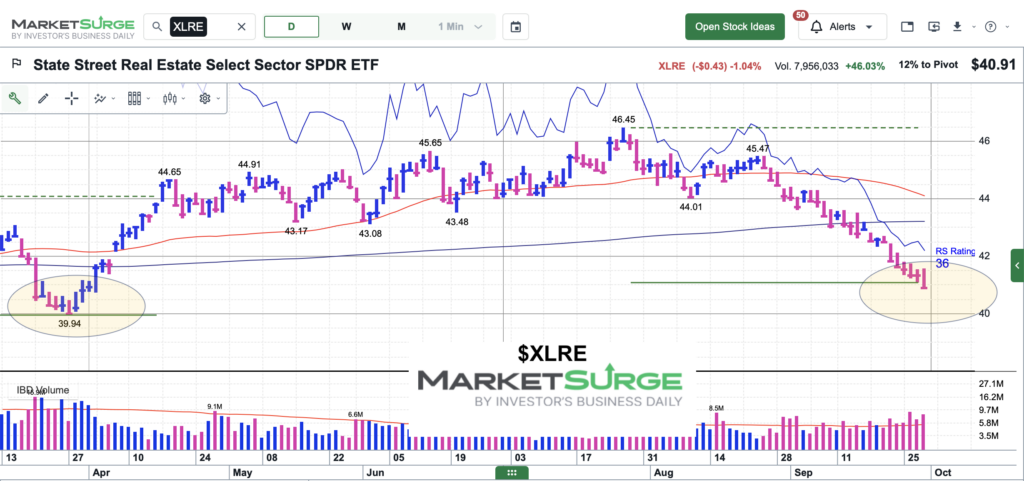Click the XLRE symbol search field
The width and height of the screenshot is (1024, 481).
pyautogui.click(x=199, y=27)
